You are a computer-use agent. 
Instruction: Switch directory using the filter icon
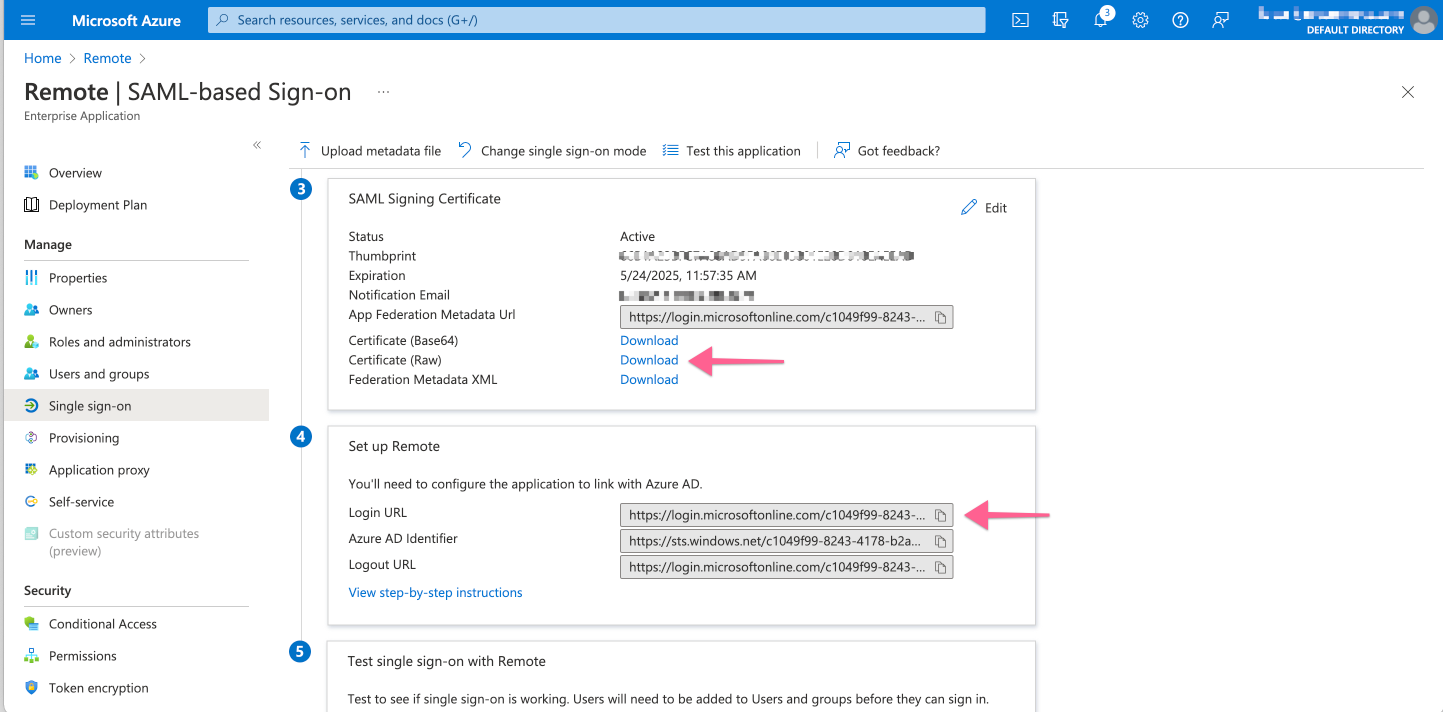click(x=1060, y=20)
